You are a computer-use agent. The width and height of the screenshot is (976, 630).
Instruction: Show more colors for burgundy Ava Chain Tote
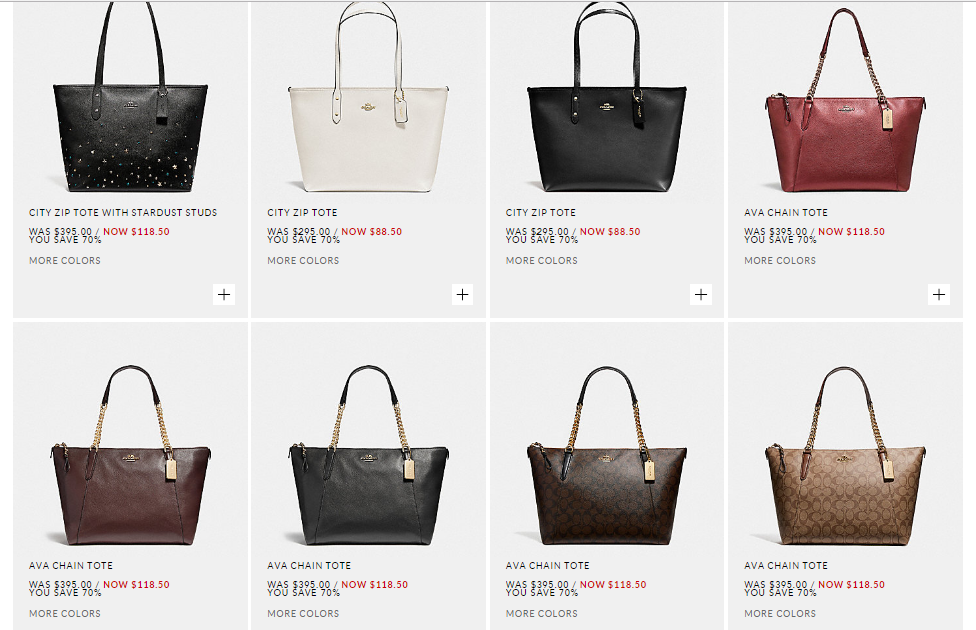[65, 613]
